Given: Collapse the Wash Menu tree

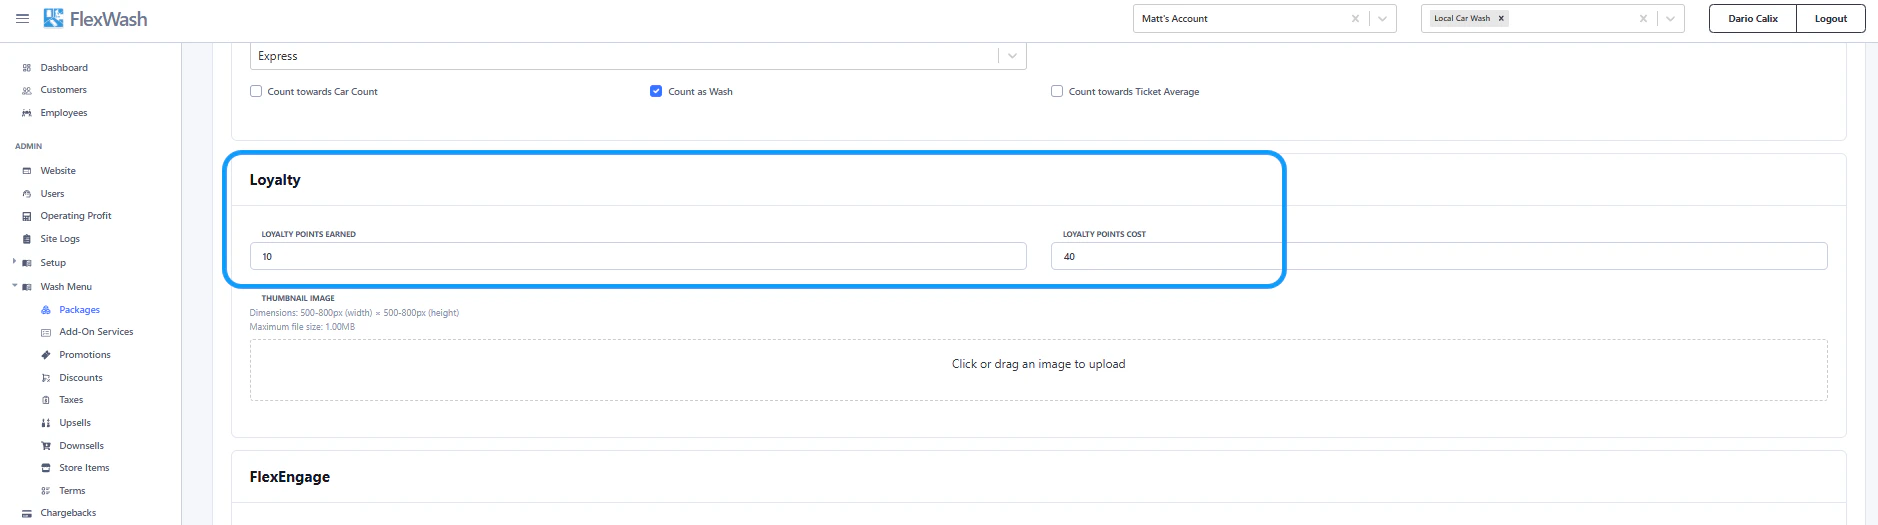Looking at the screenshot, I should 14,286.
